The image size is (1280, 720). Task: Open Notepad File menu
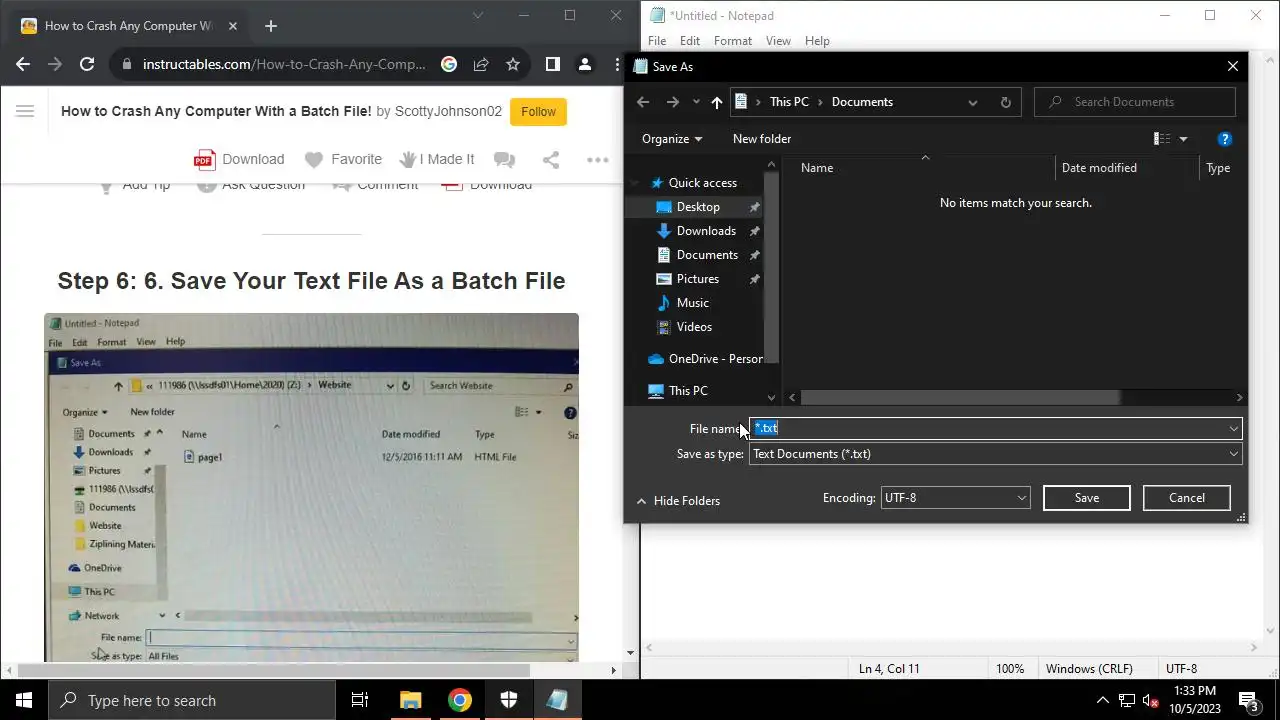coord(657,41)
